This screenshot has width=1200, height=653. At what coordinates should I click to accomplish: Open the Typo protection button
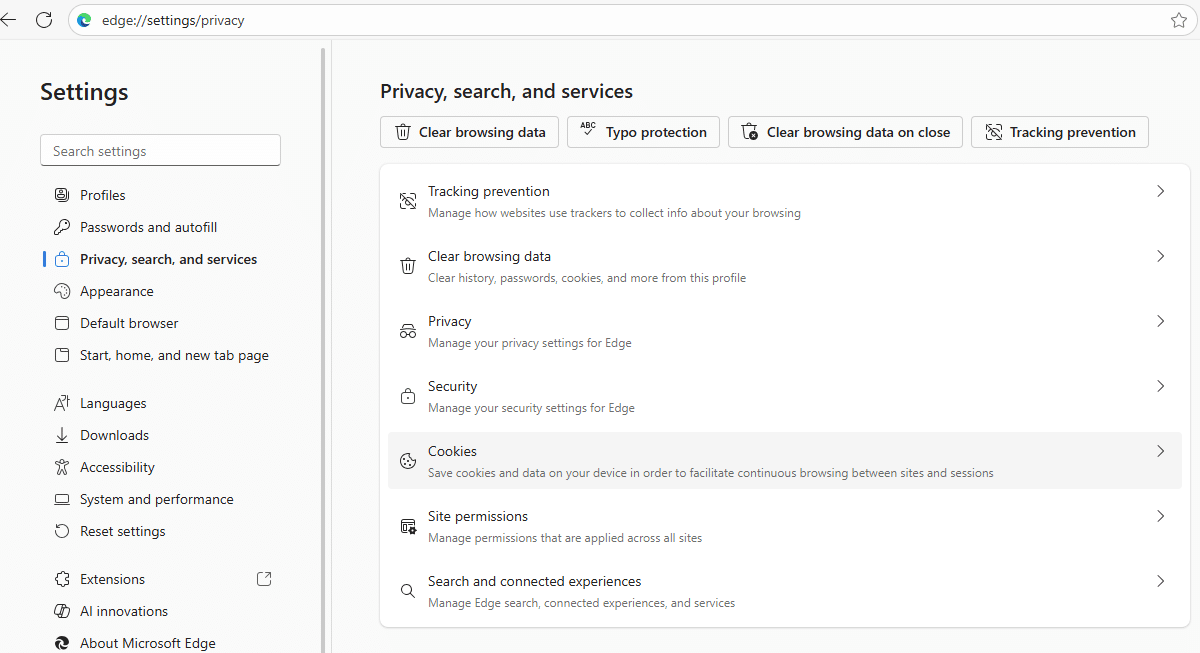(x=643, y=131)
